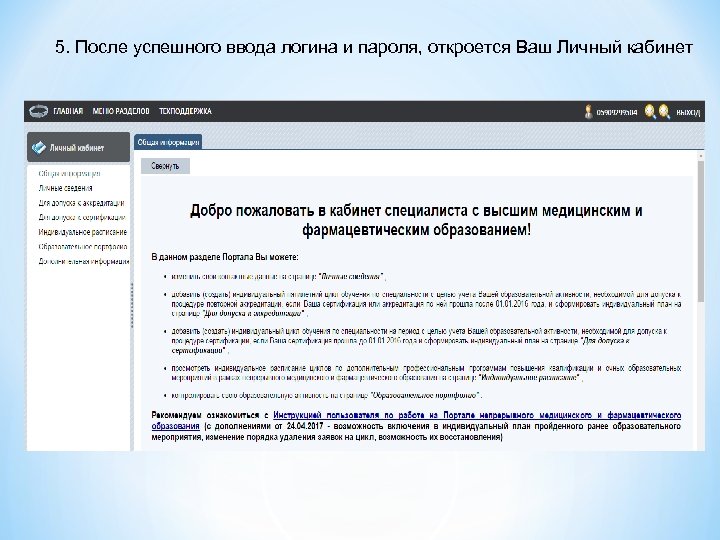Click the first magnifier icon in header

point(650,112)
